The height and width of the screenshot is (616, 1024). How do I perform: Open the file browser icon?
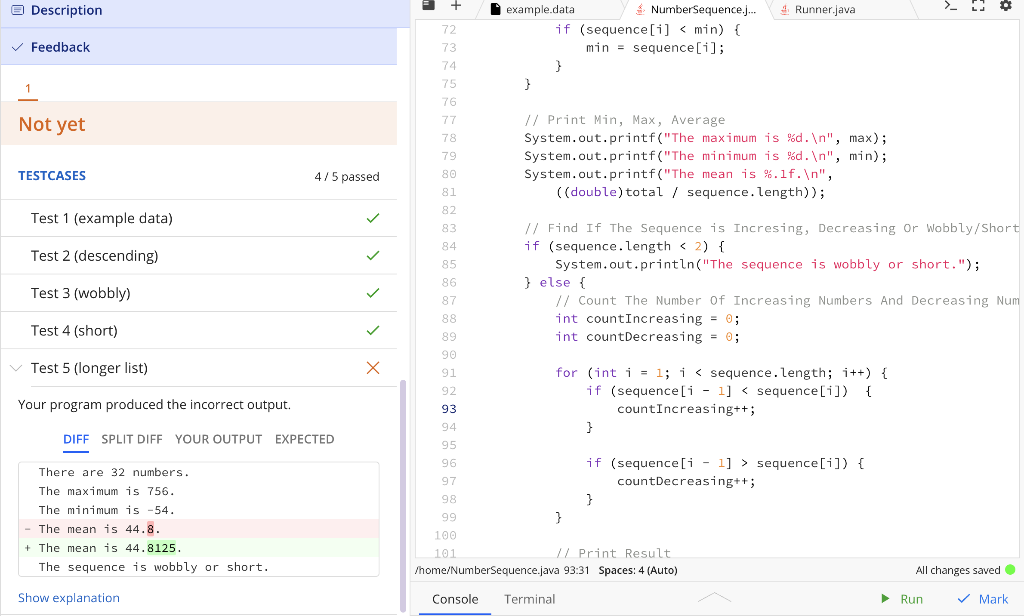click(428, 6)
